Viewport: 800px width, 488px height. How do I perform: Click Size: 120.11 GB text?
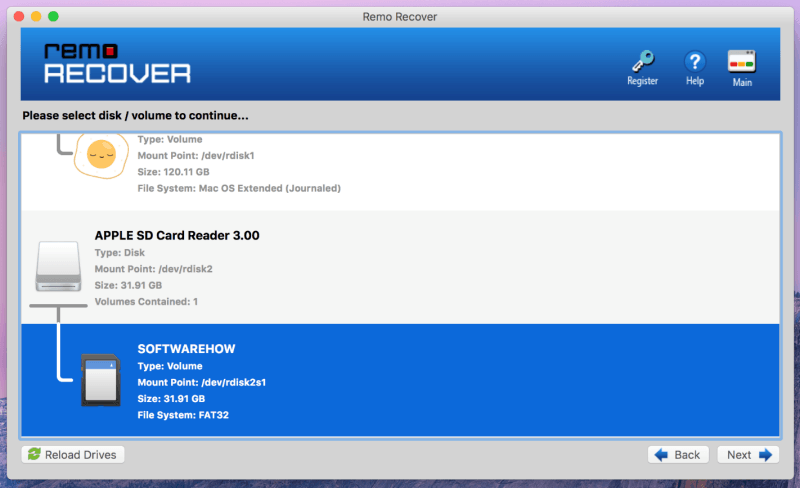173,172
